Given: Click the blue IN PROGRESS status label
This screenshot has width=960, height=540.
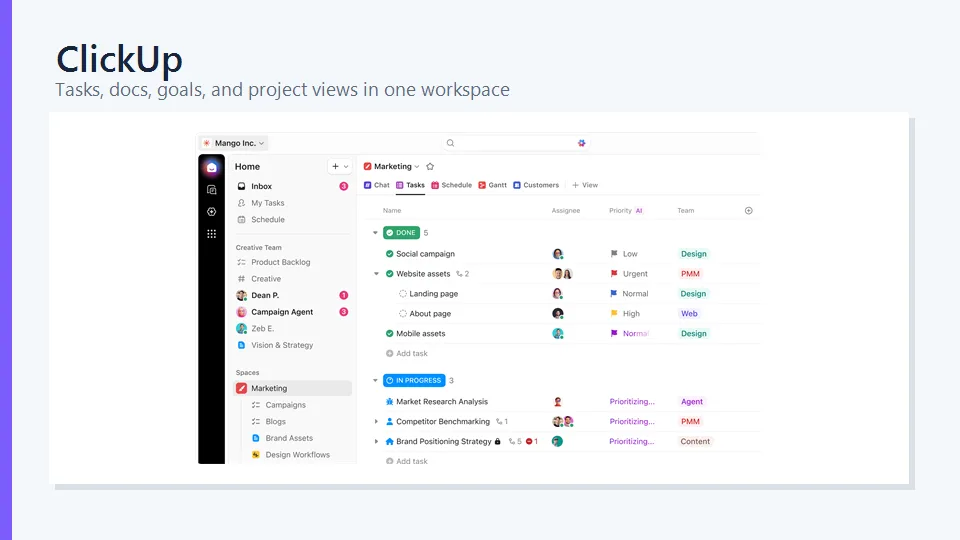Looking at the screenshot, I should [414, 380].
